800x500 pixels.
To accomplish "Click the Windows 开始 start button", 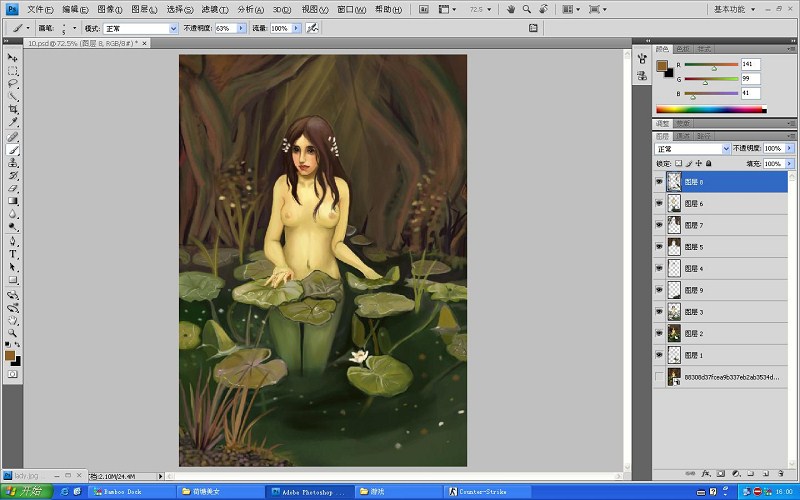I will [26, 492].
